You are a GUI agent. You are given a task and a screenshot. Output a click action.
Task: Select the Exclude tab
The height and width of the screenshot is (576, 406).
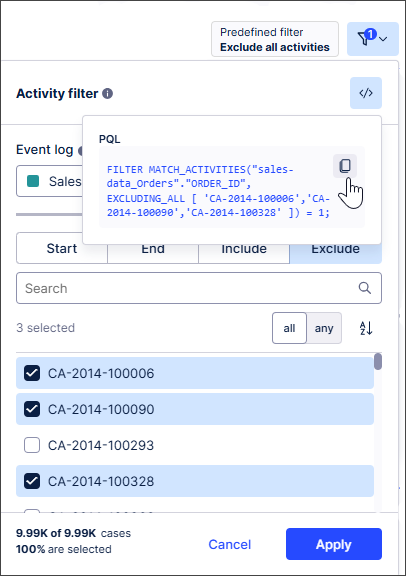click(x=335, y=253)
